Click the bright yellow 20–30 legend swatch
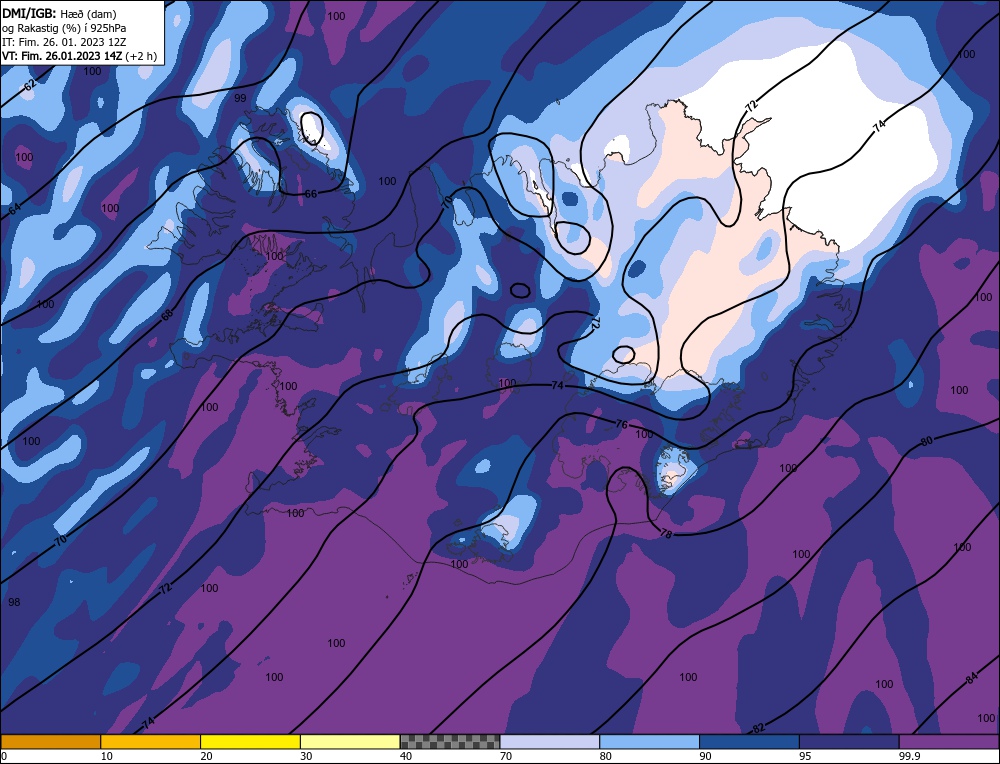The width and height of the screenshot is (1000, 764). pyautogui.click(x=250, y=741)
